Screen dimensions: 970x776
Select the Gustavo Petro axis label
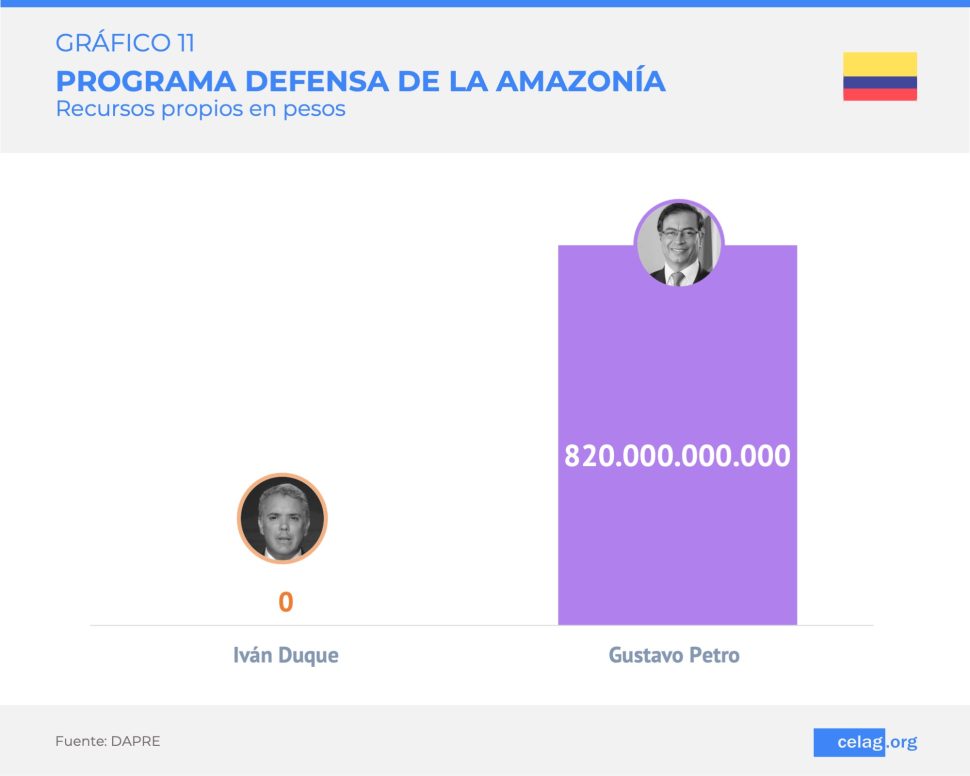pyautogui.click(x=674, y=655)
